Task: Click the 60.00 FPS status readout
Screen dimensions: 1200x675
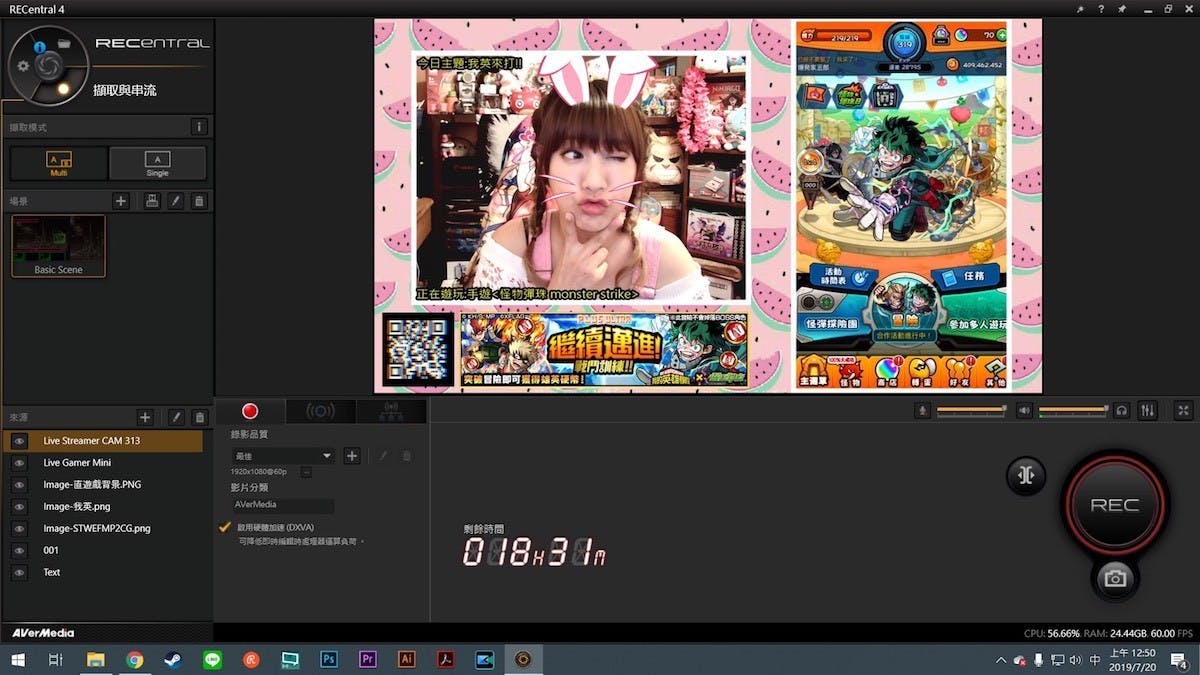Action: coord(1173,633)
